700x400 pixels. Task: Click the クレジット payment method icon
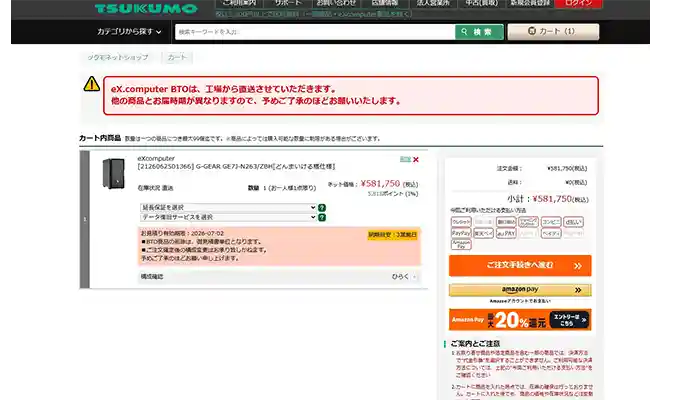pyautogui.click(x=461, y=222)
